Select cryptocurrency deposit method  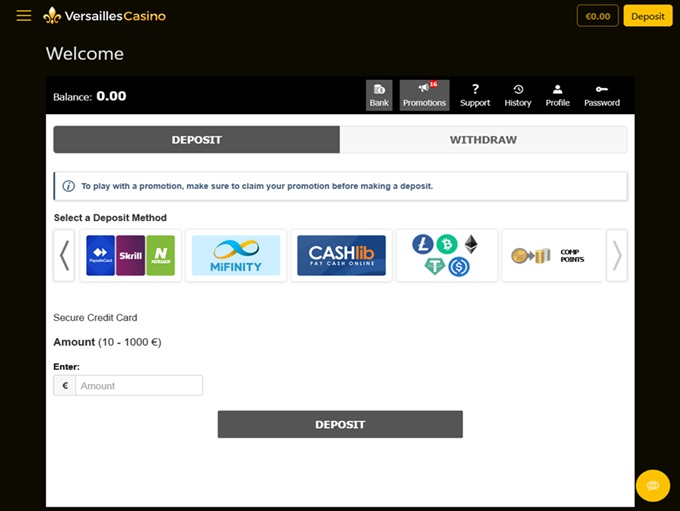pyautogui.click(x=446, y=256)
